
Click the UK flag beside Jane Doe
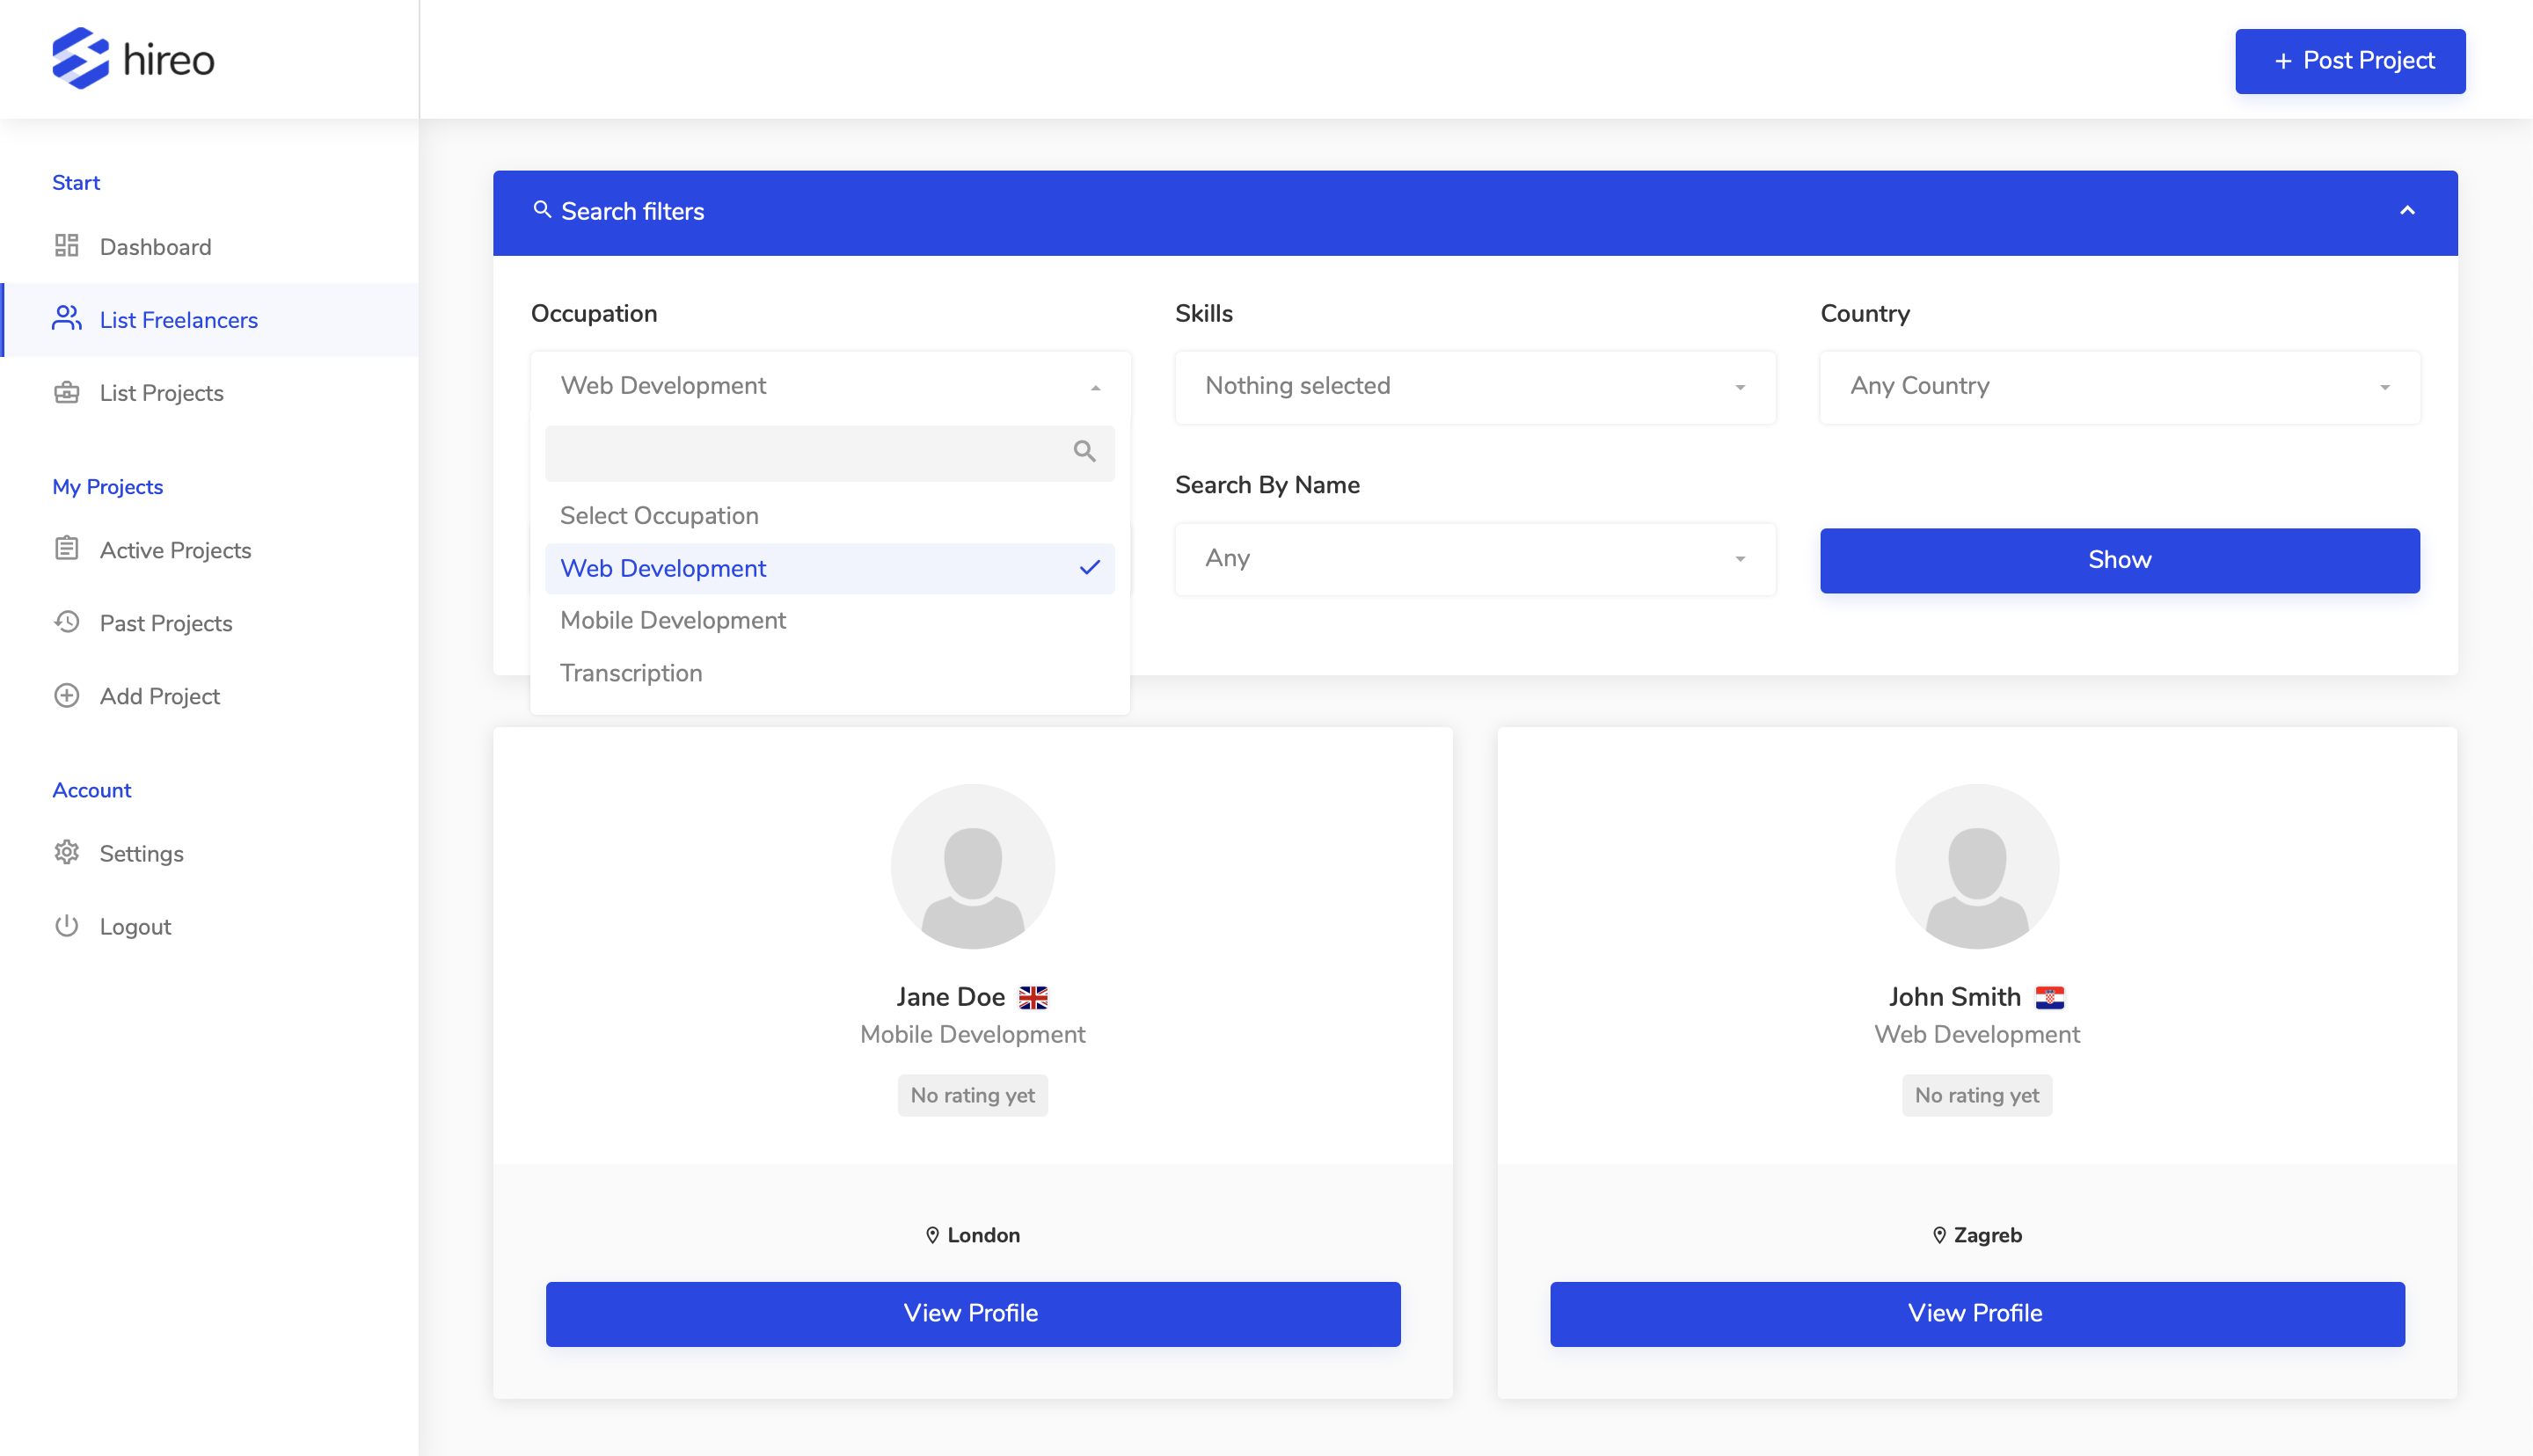(x=1033, y=997)
